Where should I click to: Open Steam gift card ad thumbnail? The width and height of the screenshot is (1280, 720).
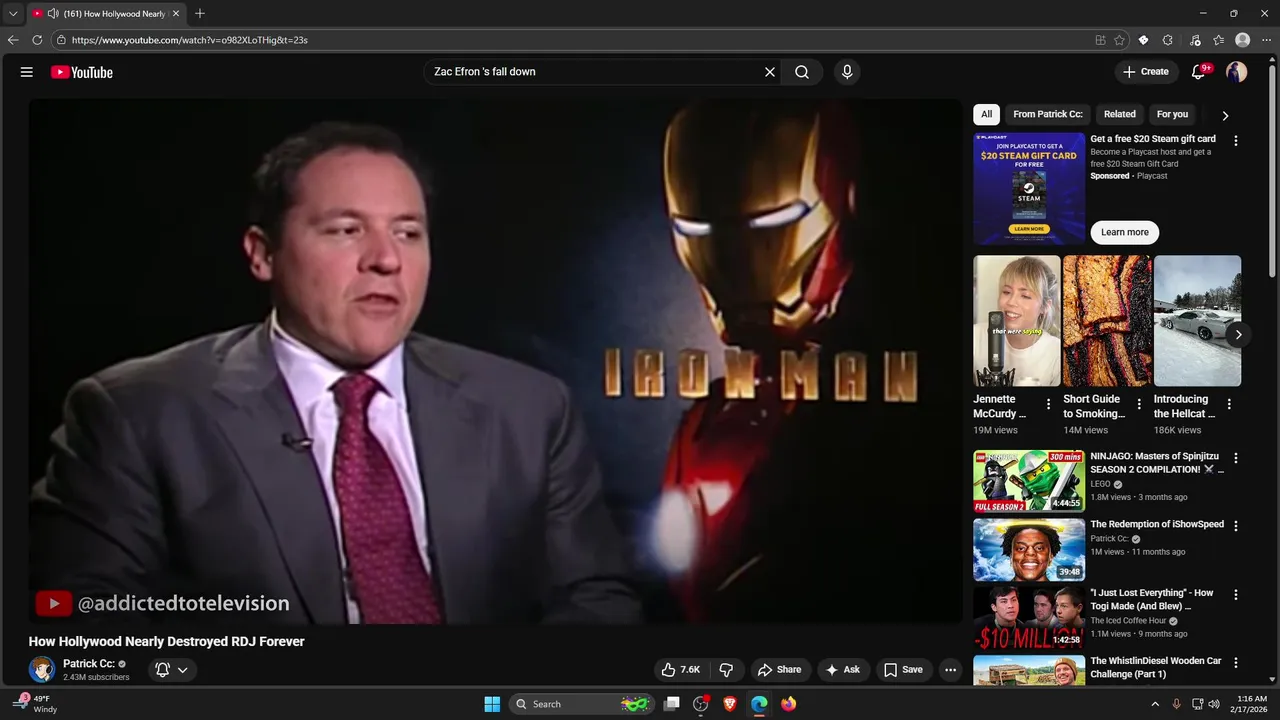(1029, 188)
